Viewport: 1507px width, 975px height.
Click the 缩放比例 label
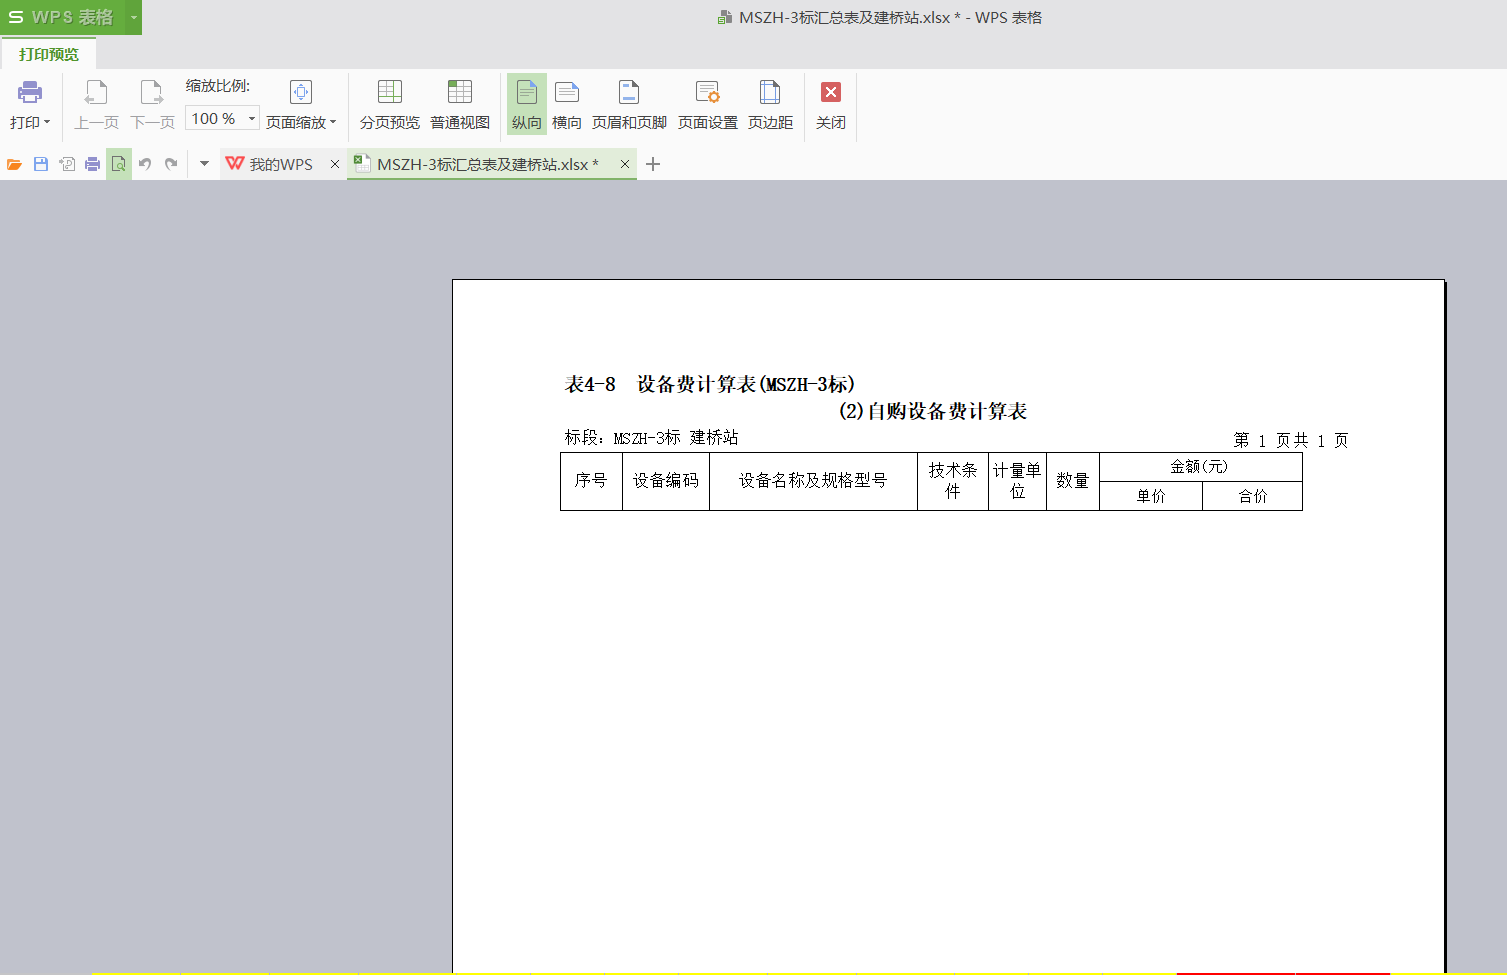218,86
